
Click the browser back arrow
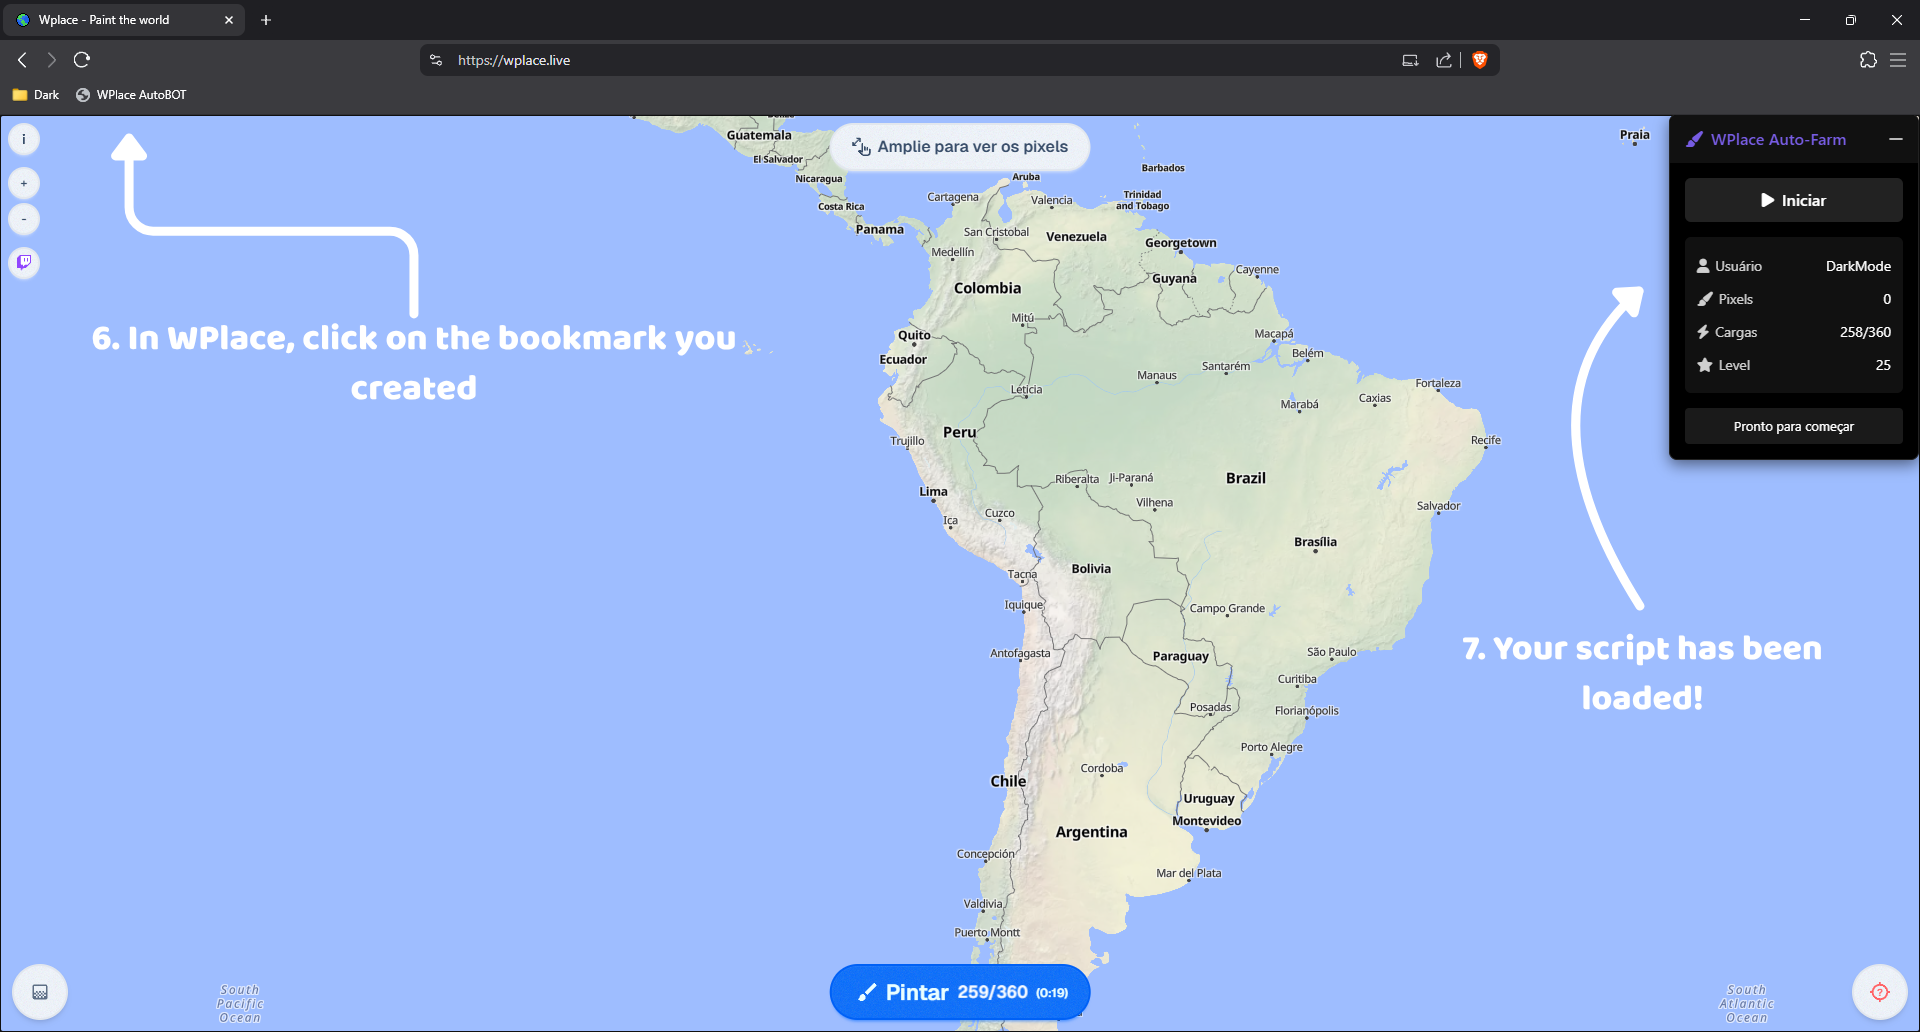22,60
